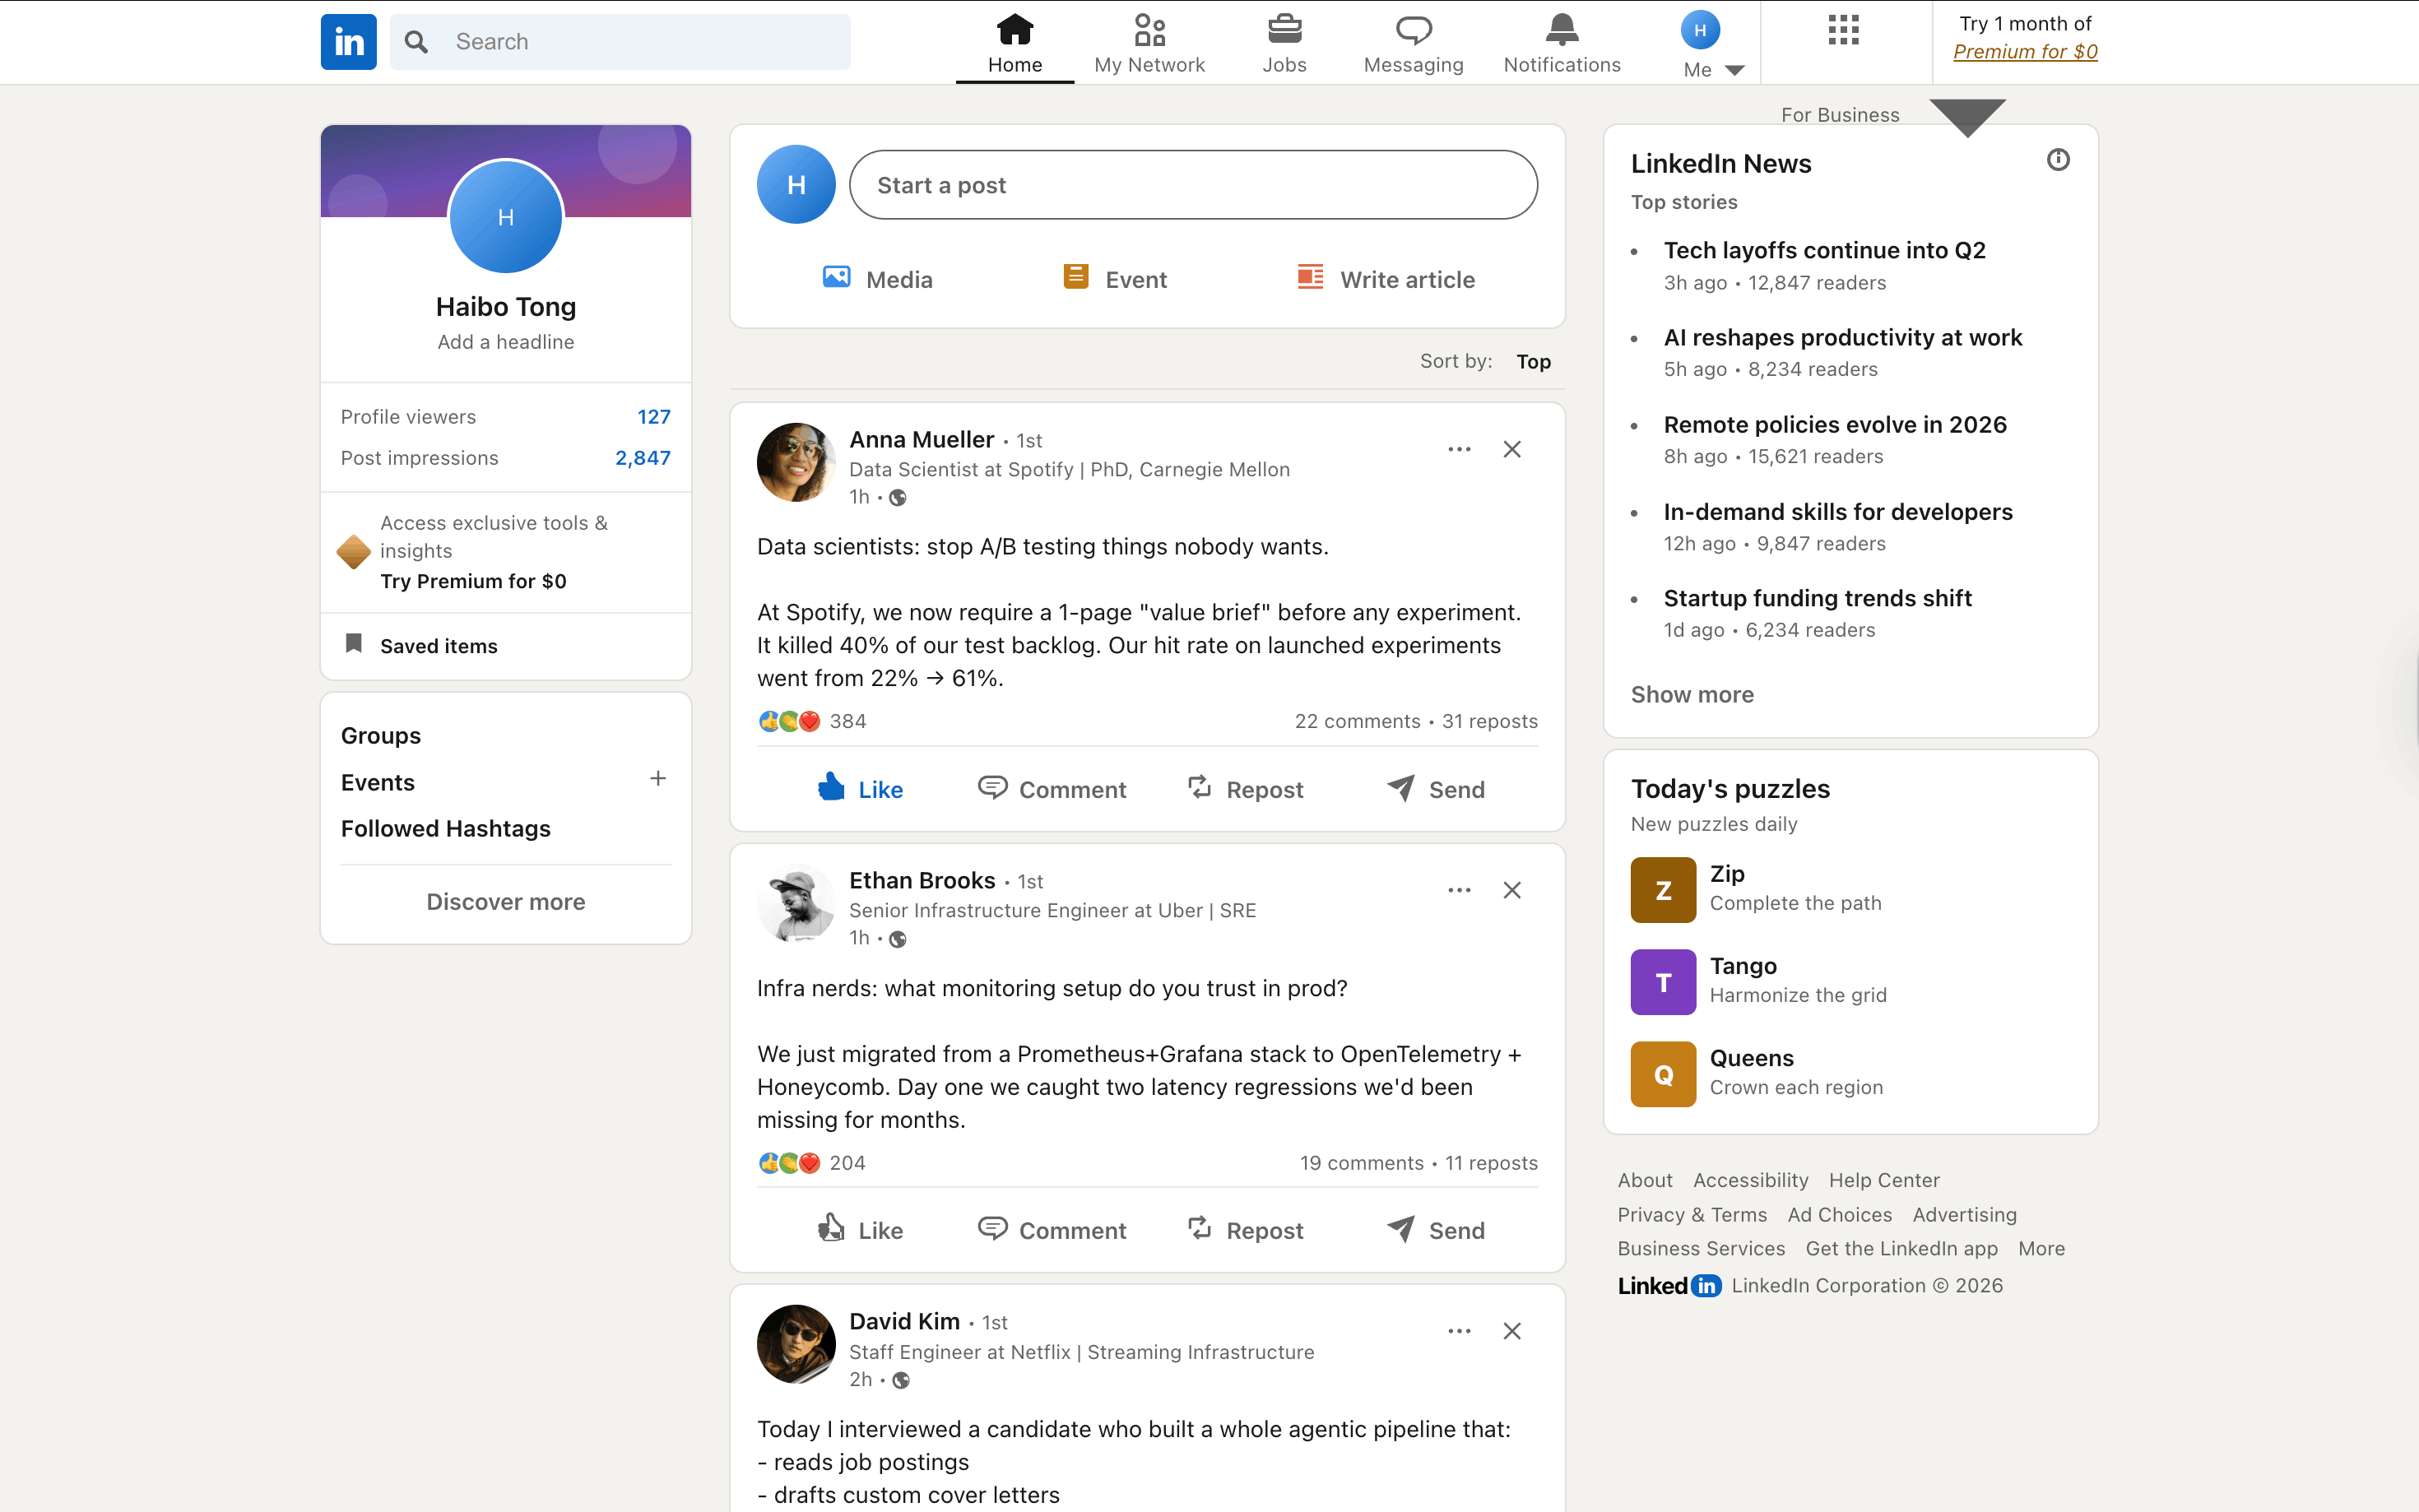Read In-demand skills for developers story
This screenshot has width=2419, height=1512.
pyautogui.click(x=1838, y=512)
